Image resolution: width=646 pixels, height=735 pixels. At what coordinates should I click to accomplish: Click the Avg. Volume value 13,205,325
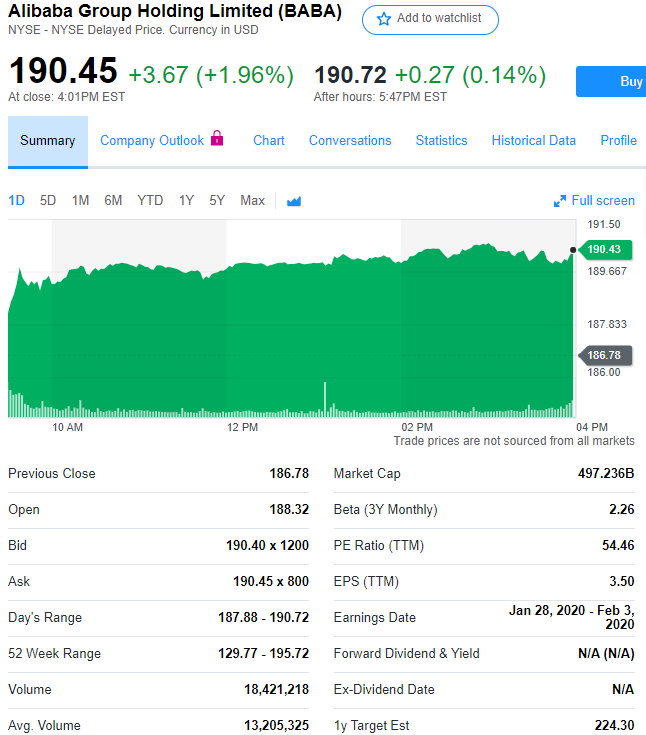[277, 726]
